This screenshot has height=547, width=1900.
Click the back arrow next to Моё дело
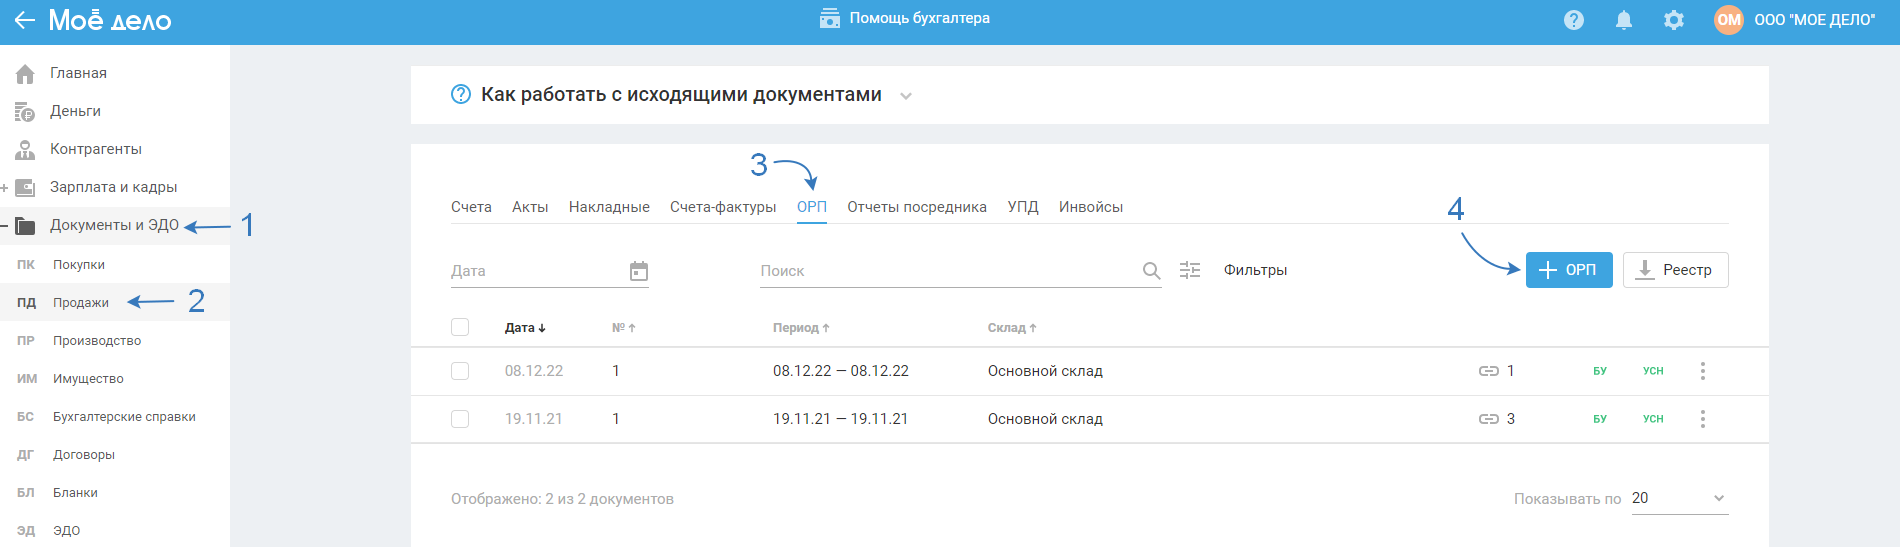(x=25, y=20)
